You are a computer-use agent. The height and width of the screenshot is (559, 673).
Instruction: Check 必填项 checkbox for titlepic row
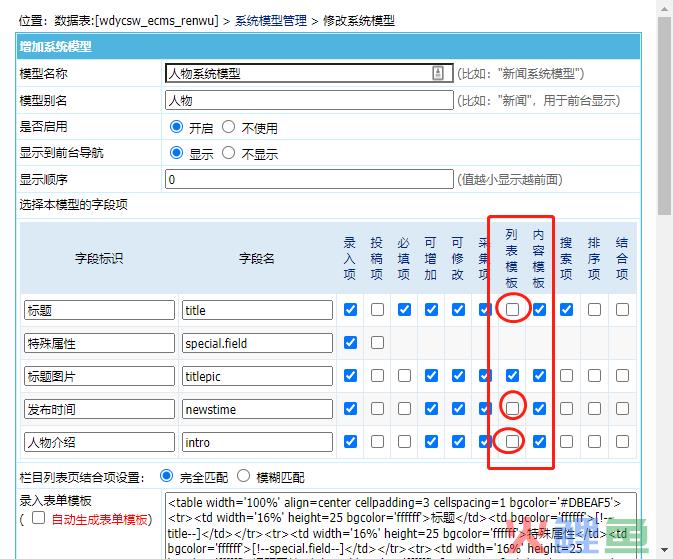point(404,376)
